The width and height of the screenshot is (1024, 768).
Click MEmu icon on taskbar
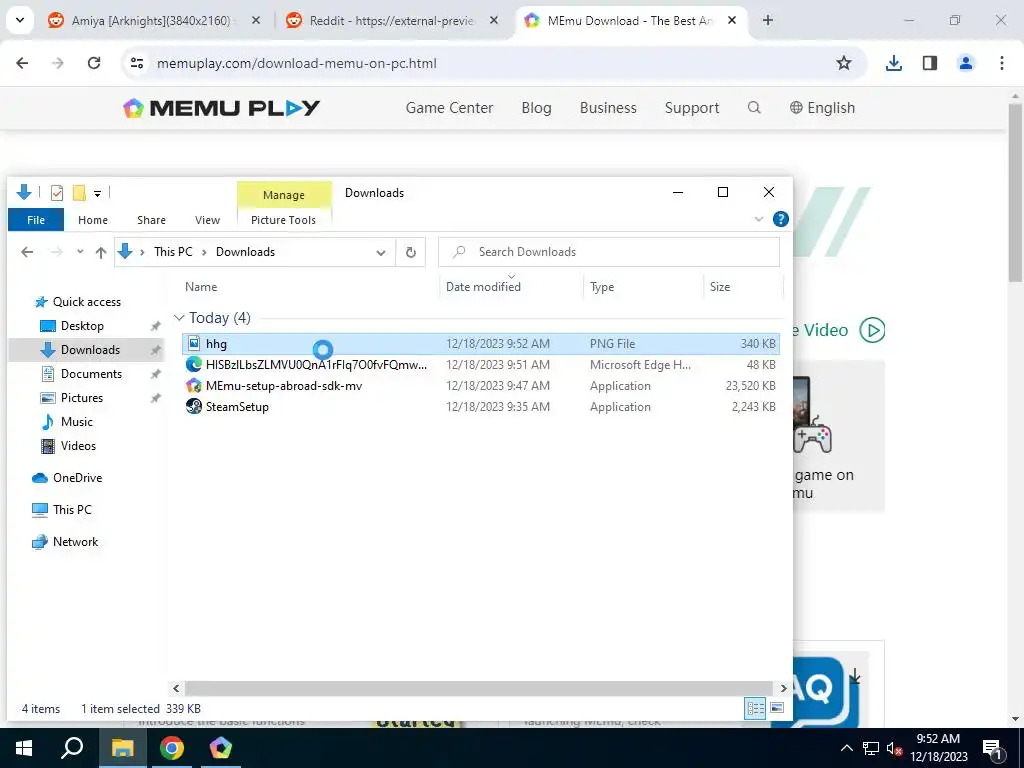[221, 748]
